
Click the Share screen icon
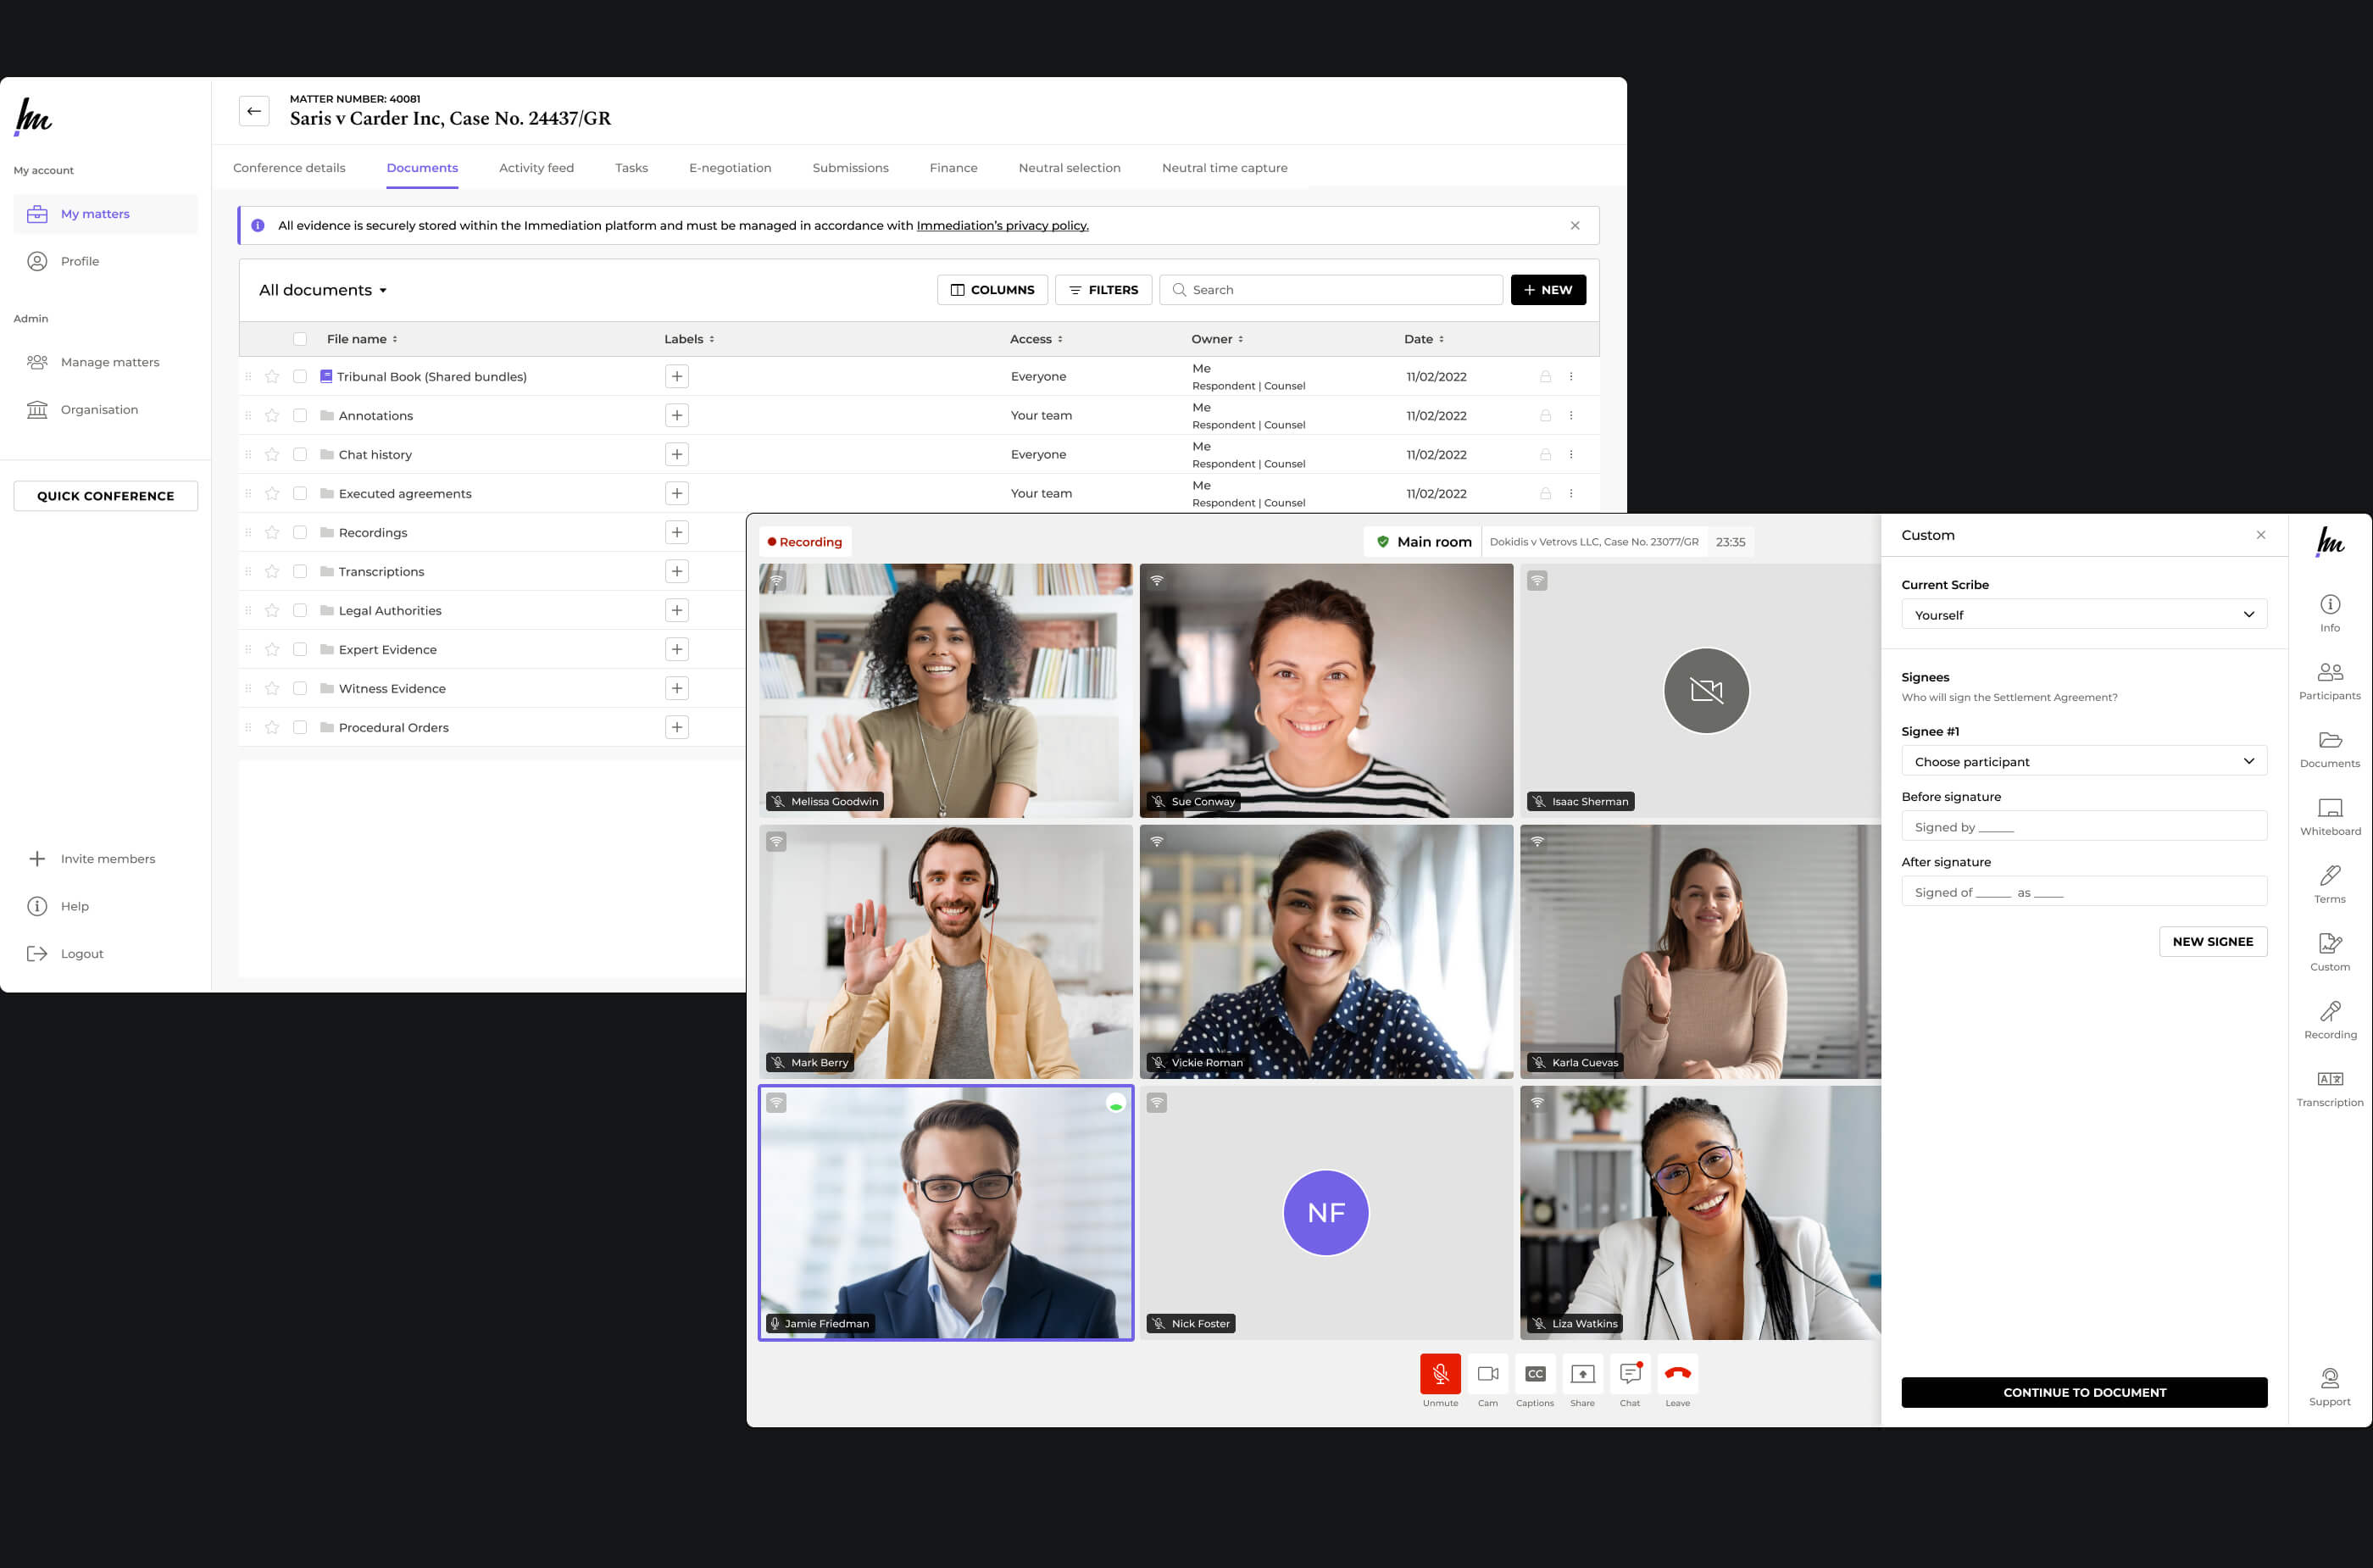(x=1582, y=1374)
